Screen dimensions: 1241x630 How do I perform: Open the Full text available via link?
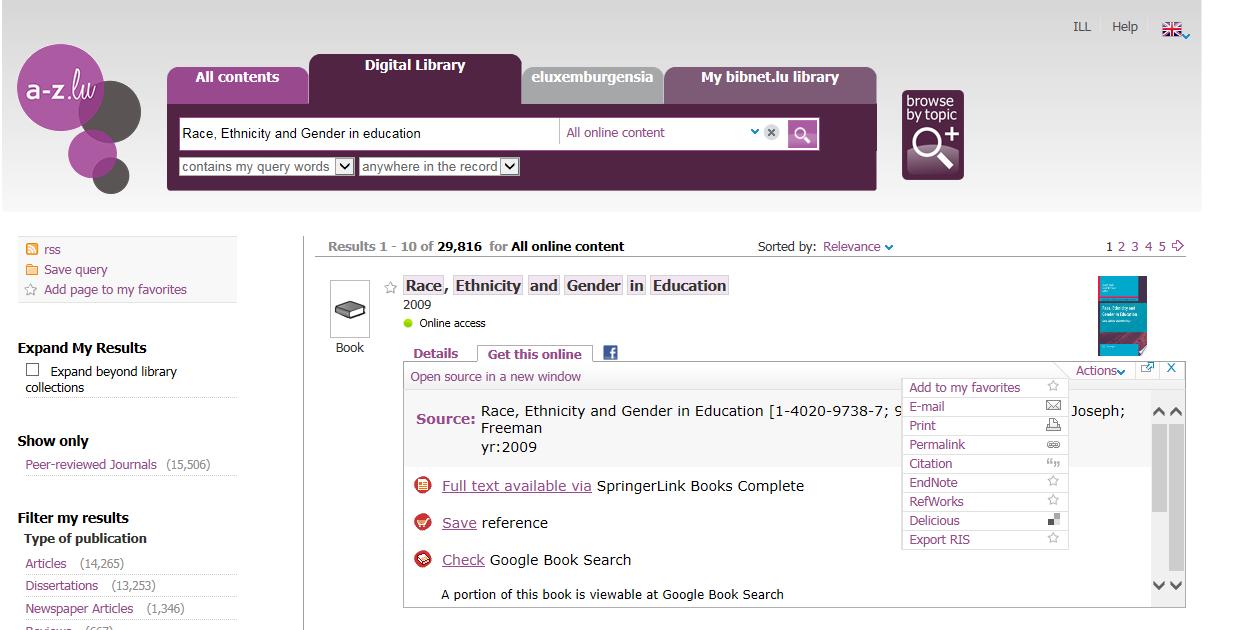[516, 486]
